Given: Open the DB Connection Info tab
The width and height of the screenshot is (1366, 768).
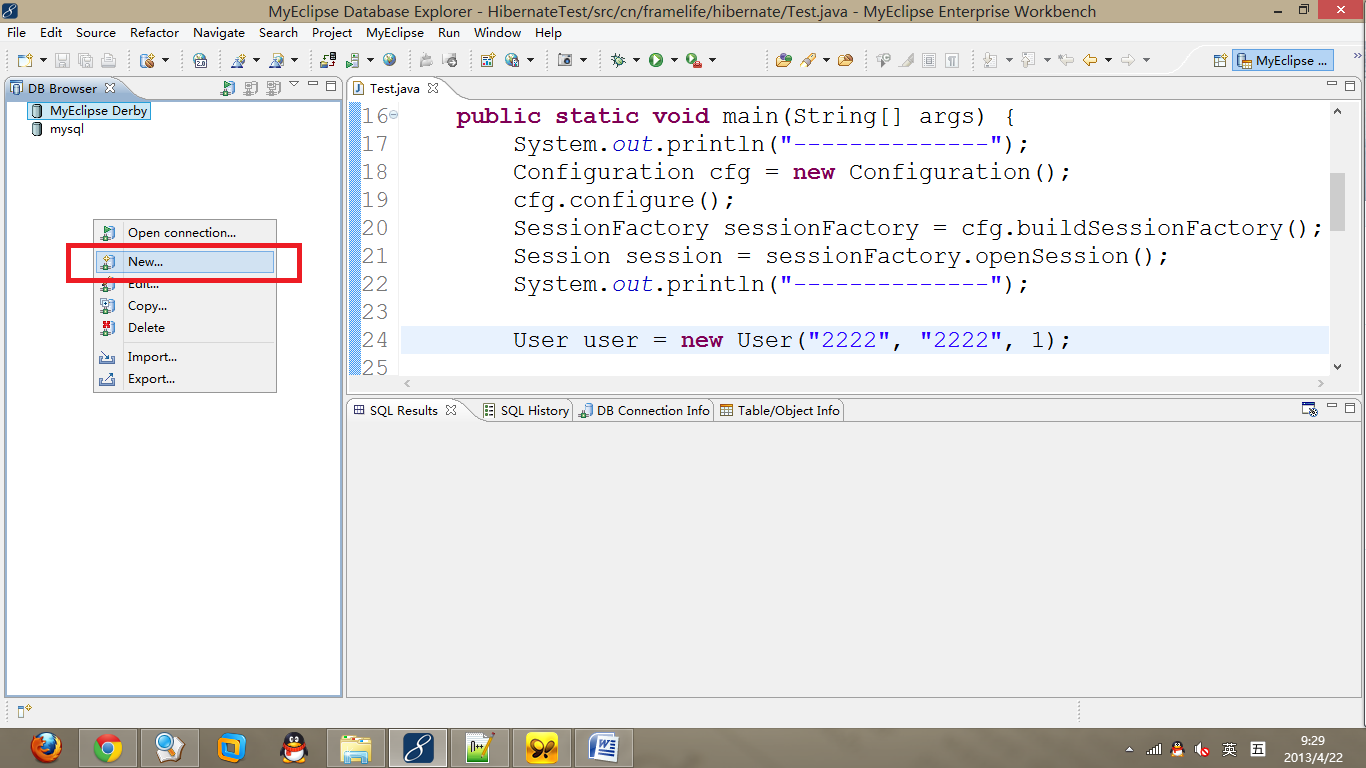Looking at the screenshot, I should tap(645, 410).
